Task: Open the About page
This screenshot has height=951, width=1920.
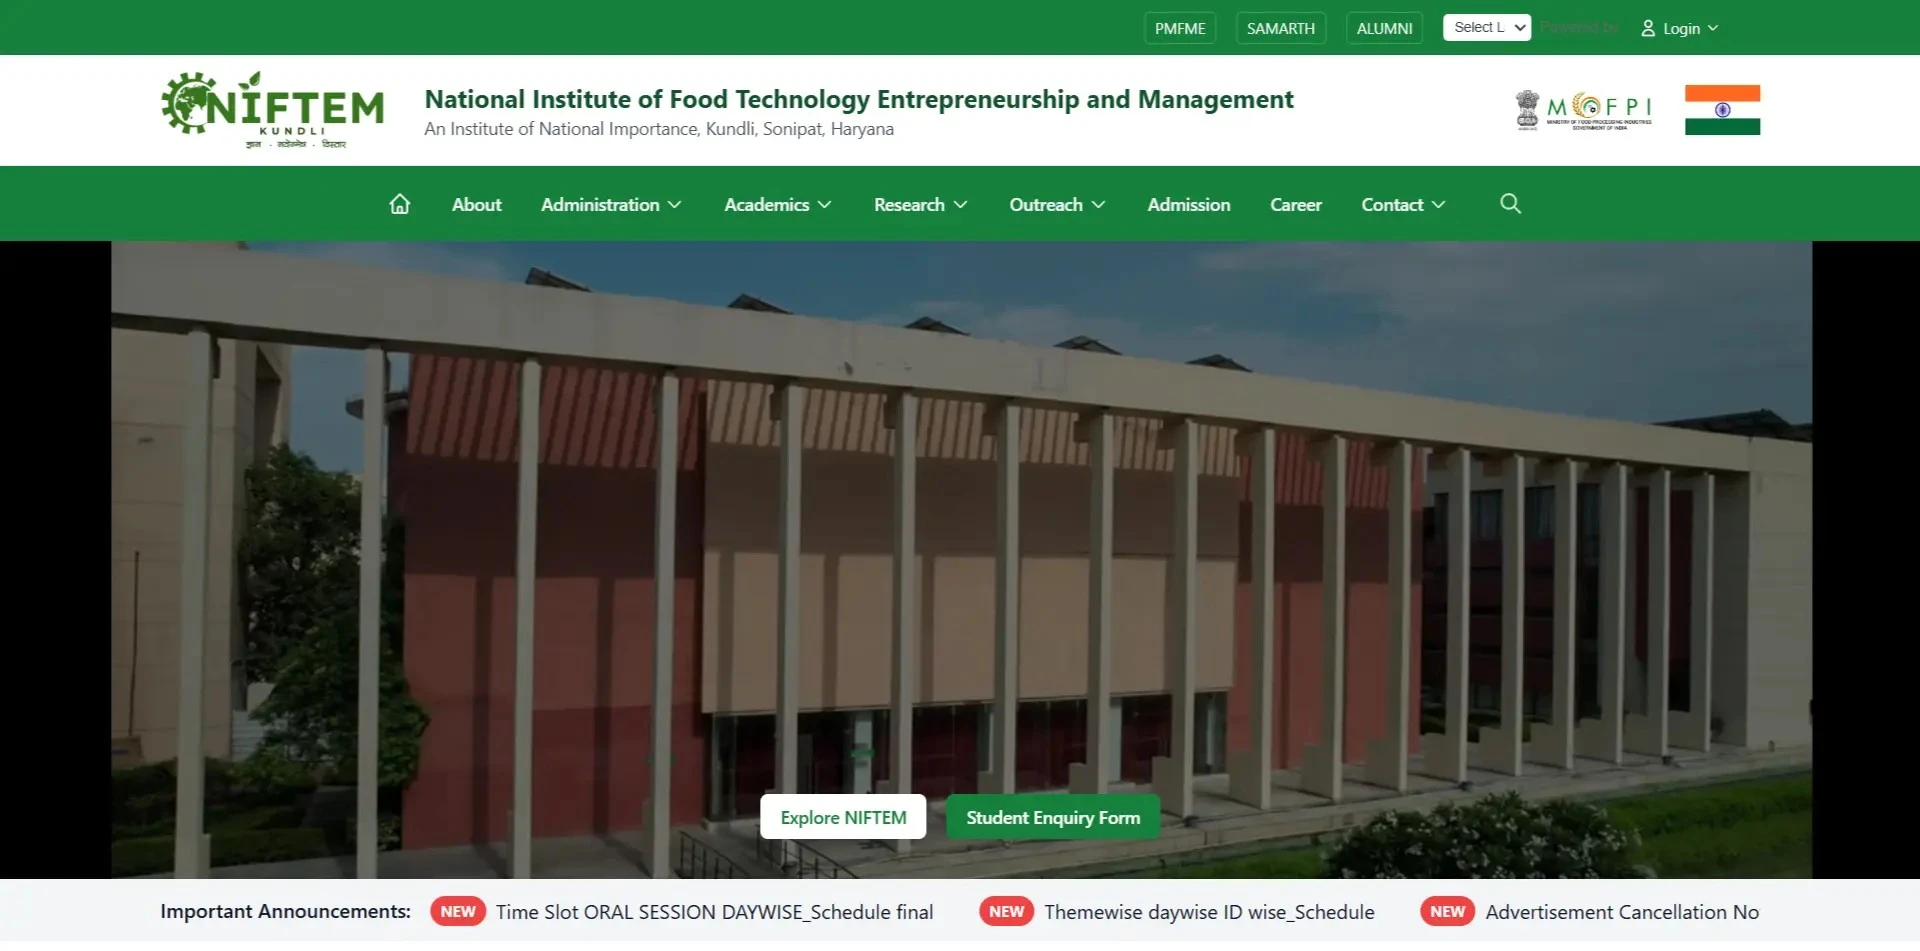Action: pyautogui.click(x=476, y=206)
